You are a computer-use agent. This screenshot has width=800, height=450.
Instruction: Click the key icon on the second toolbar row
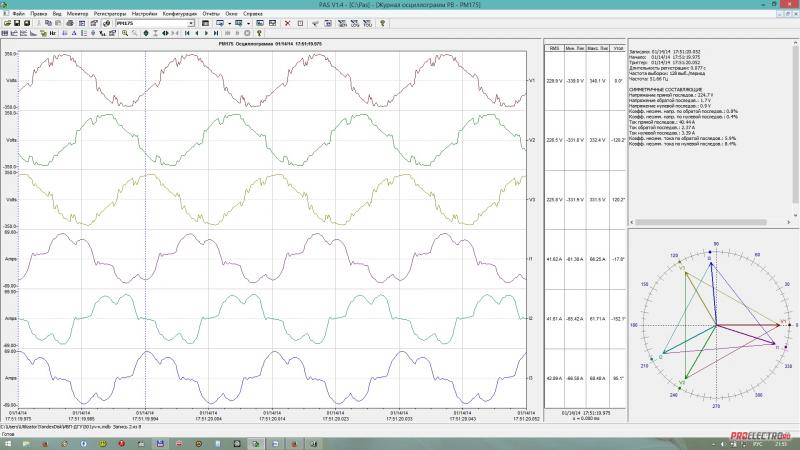[259, 33]
